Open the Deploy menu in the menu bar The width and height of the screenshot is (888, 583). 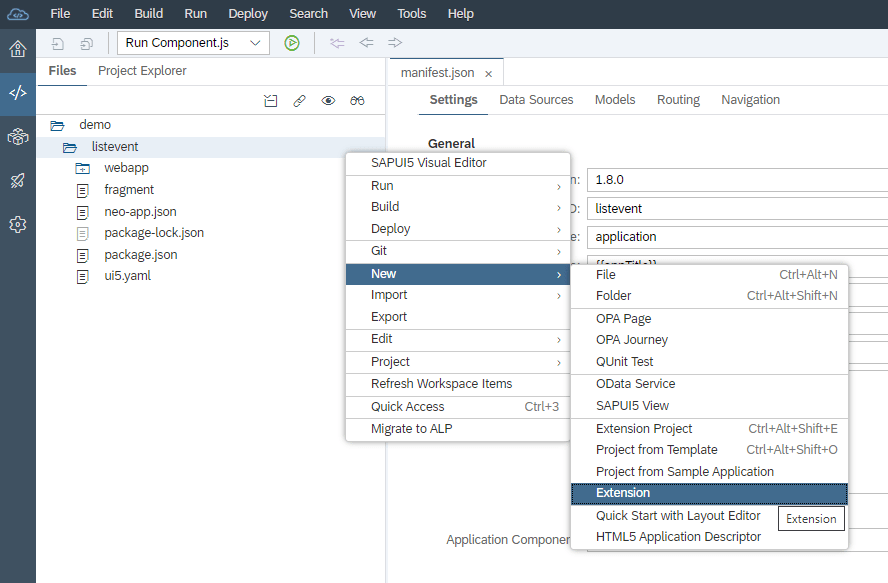pos(247,13)
